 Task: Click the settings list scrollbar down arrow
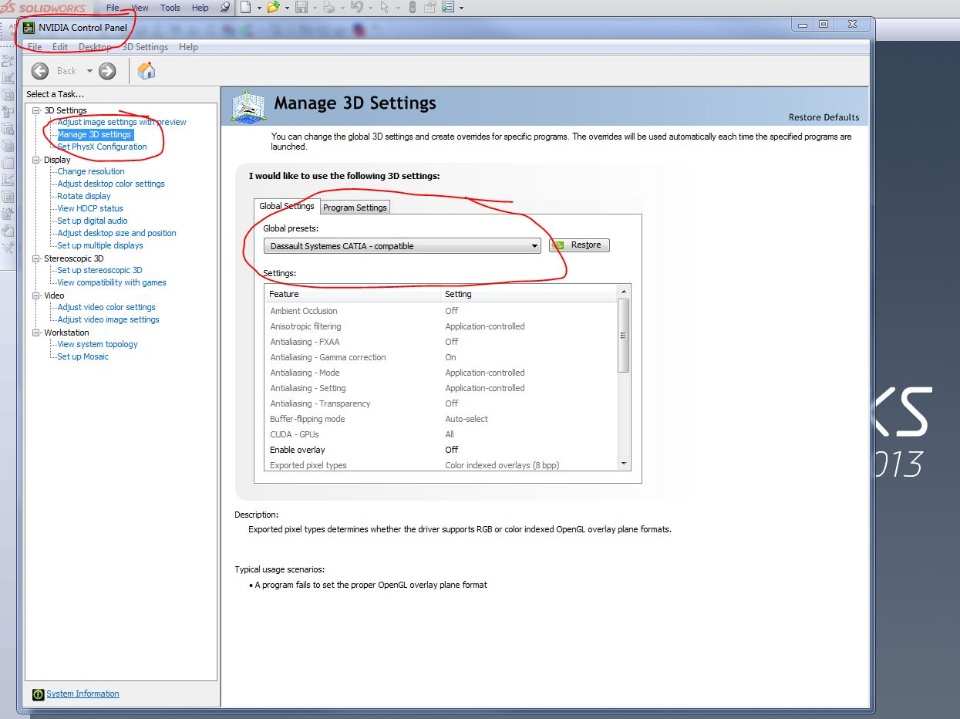coord(623,464)
